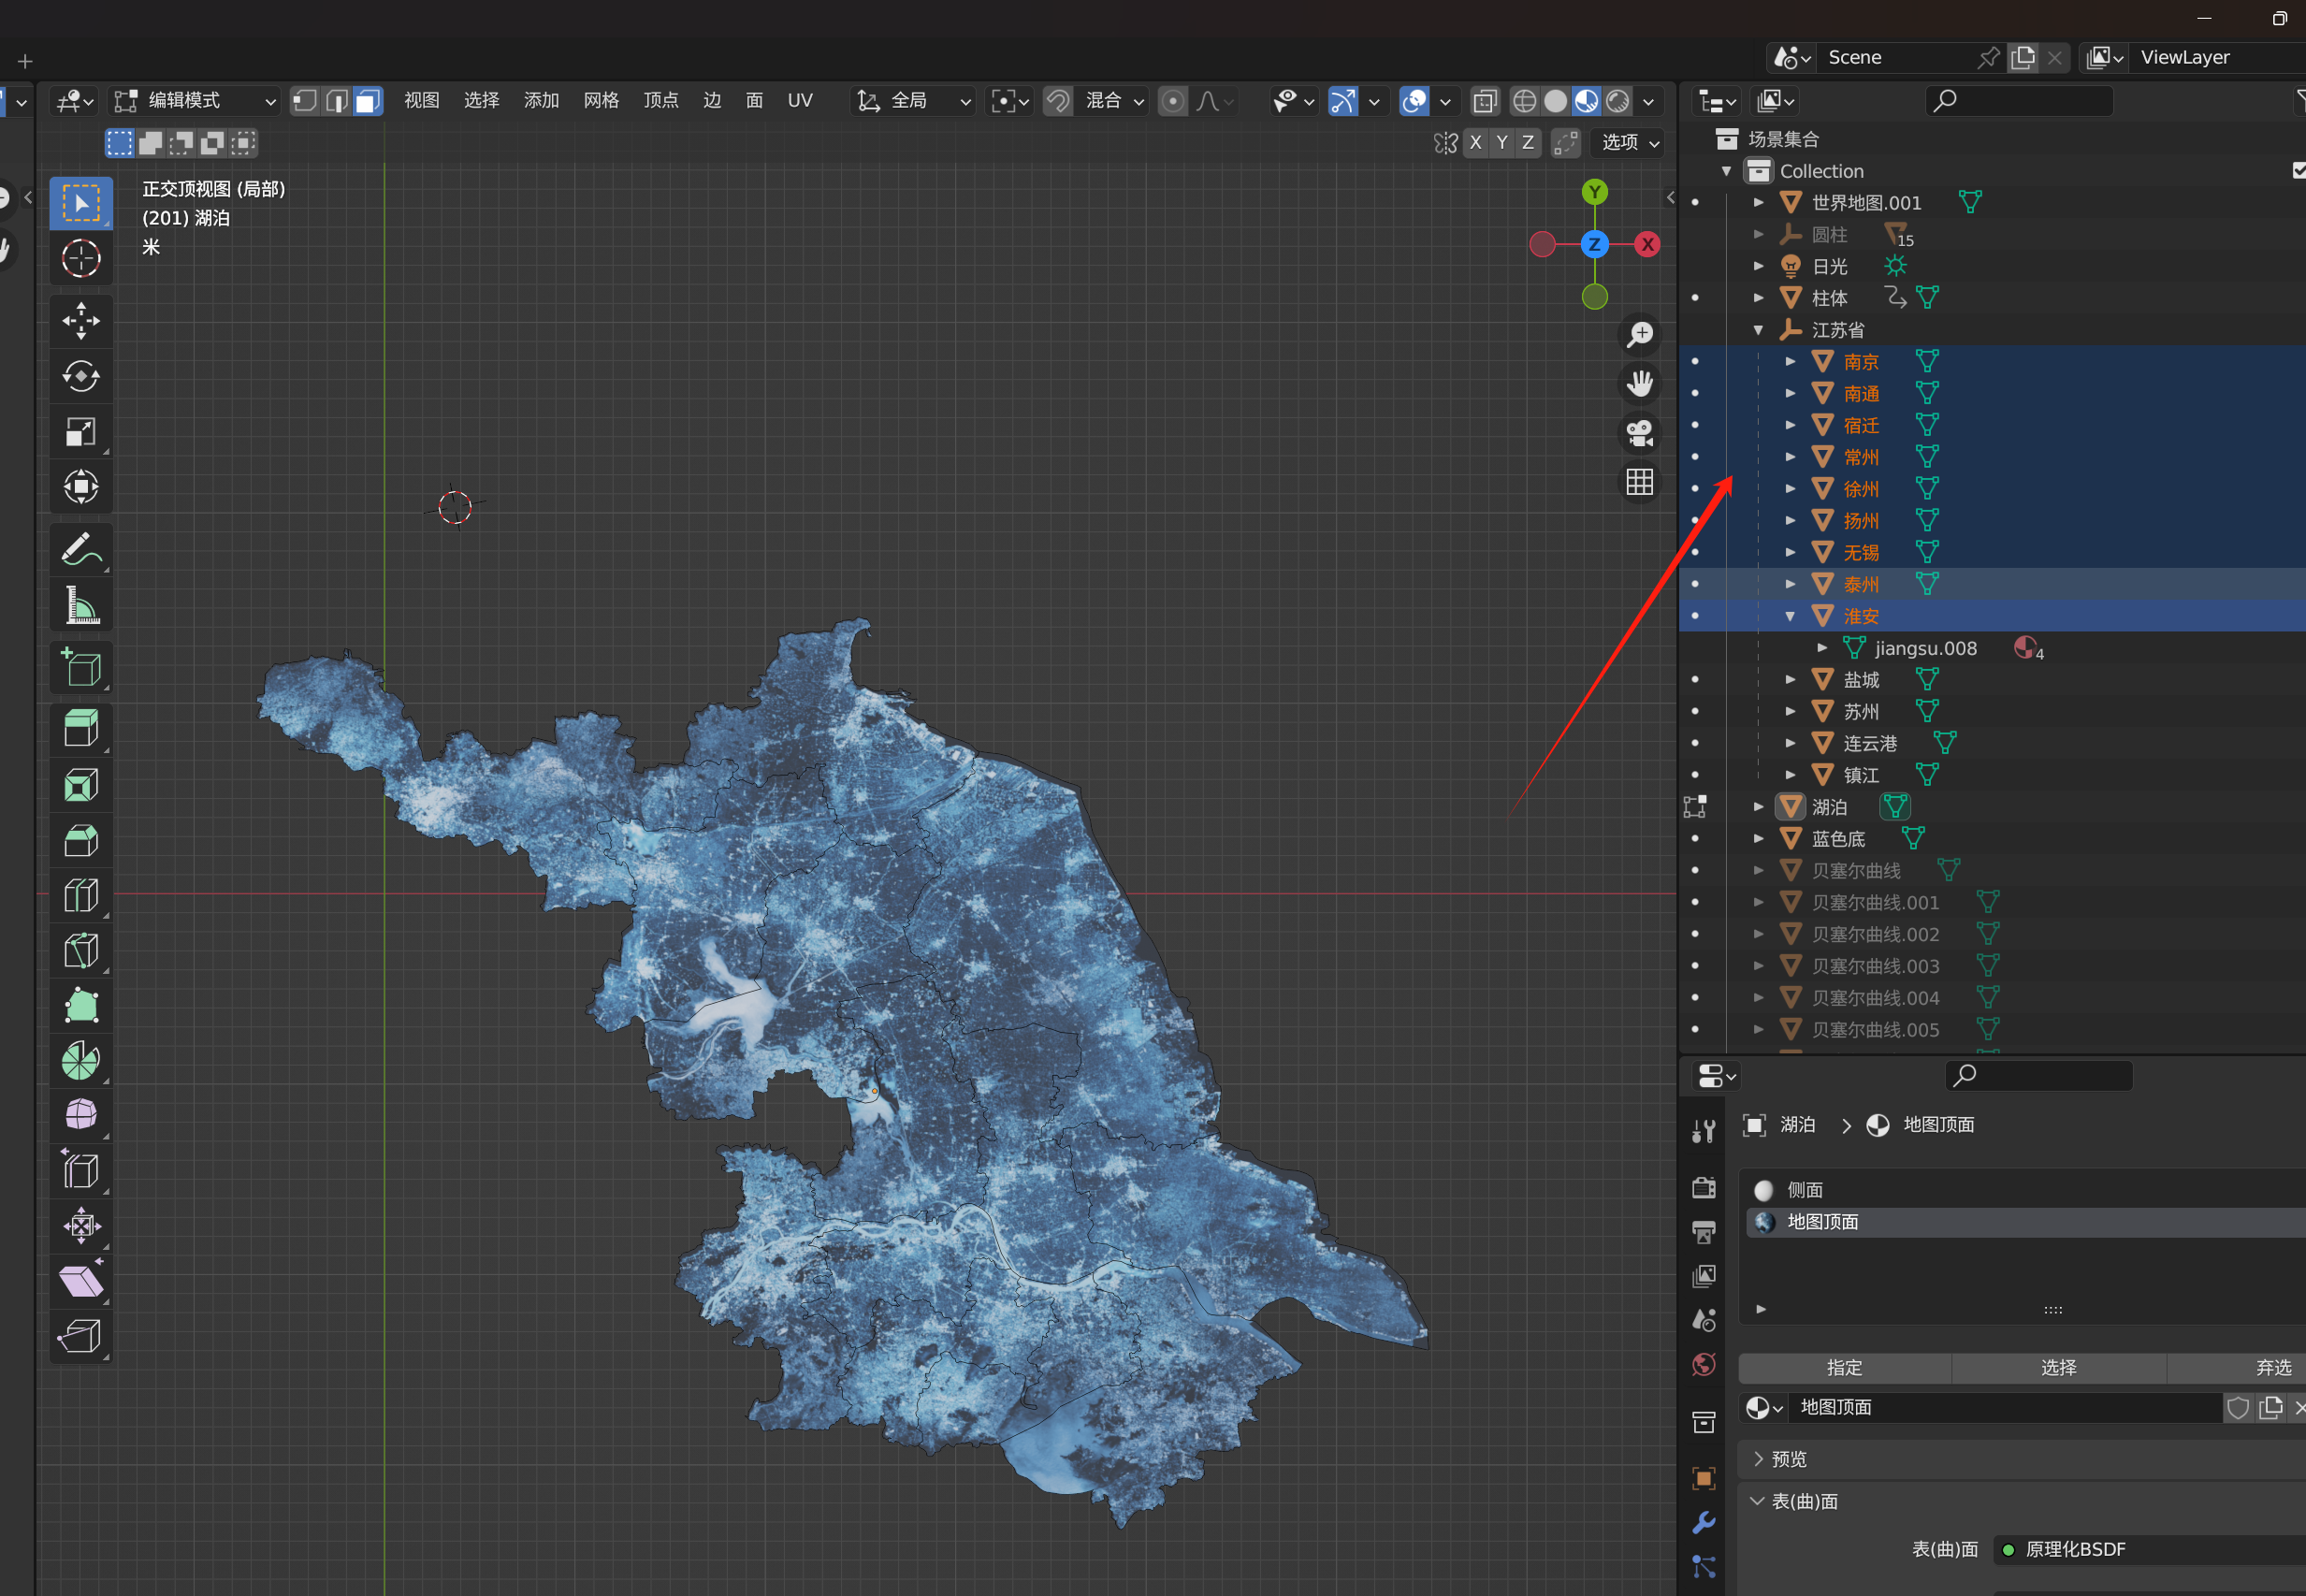This screenshot has height=1596, width=2306.
Task: Enable face select mode
Action: pyautogui.click(x=368, y=101)
